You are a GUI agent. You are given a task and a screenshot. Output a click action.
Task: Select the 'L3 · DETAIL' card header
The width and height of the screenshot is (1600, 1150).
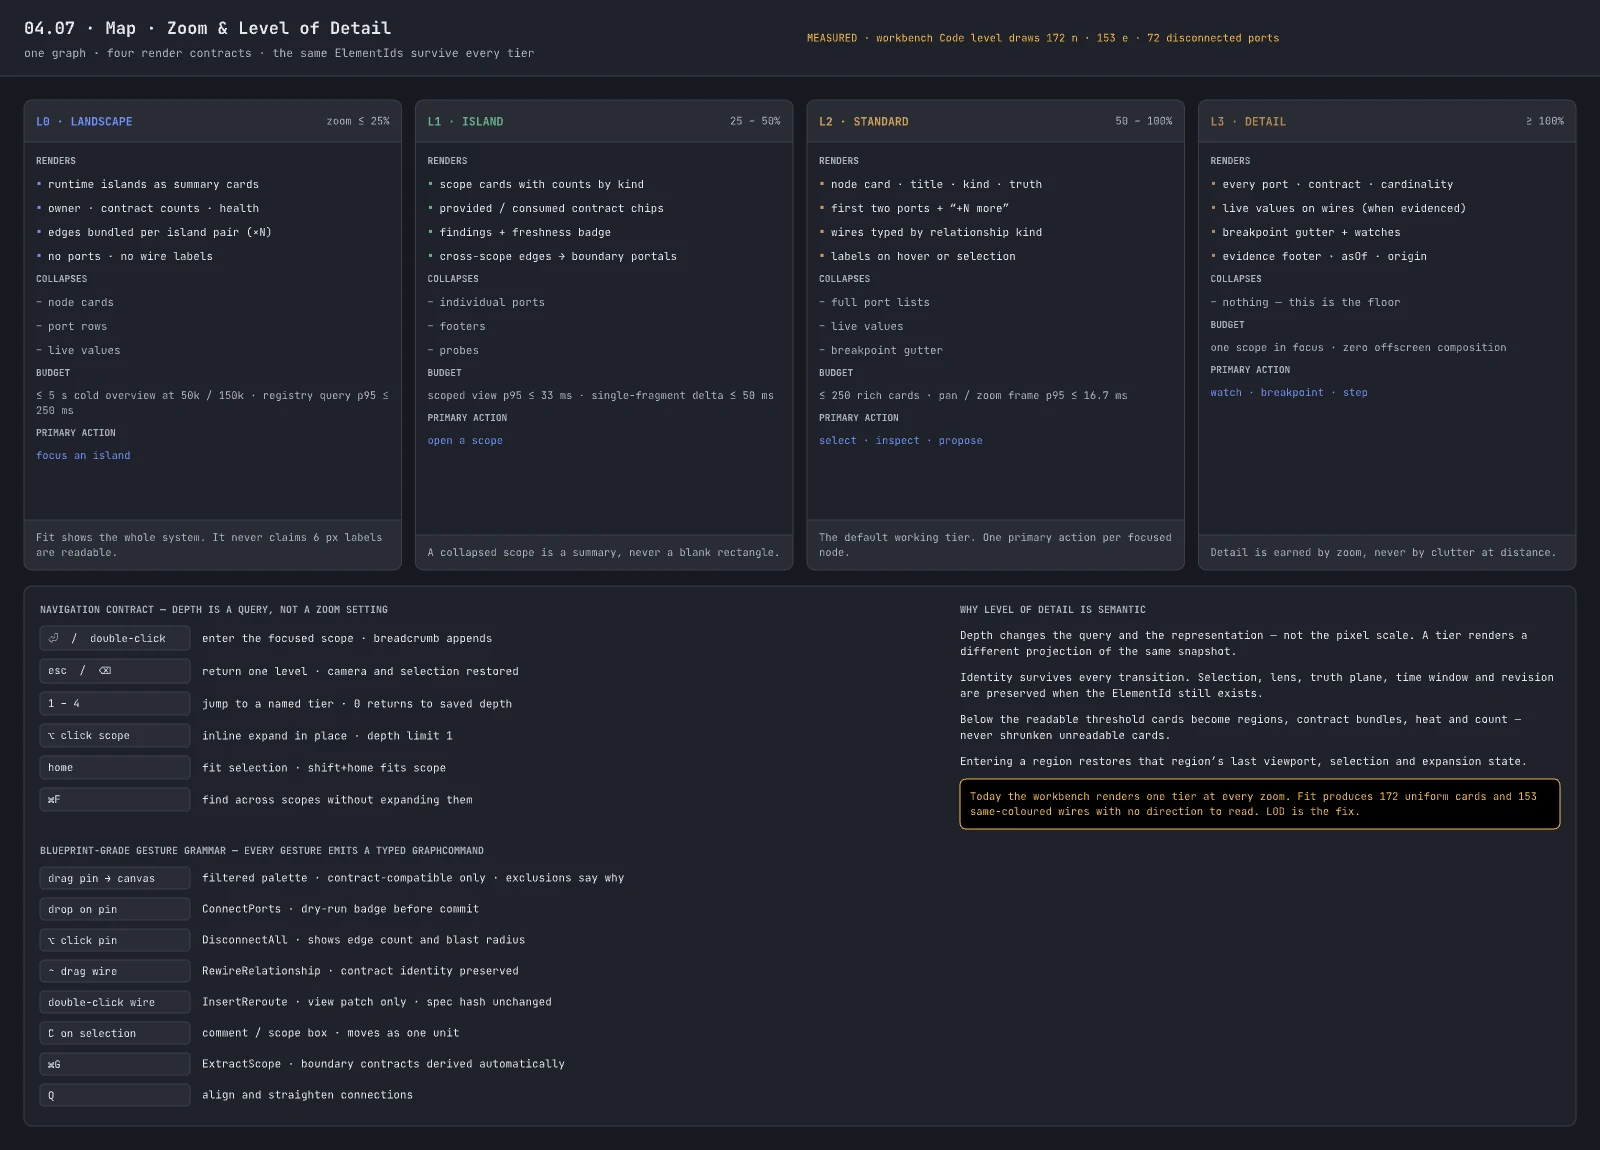[x=1387, y=121]
